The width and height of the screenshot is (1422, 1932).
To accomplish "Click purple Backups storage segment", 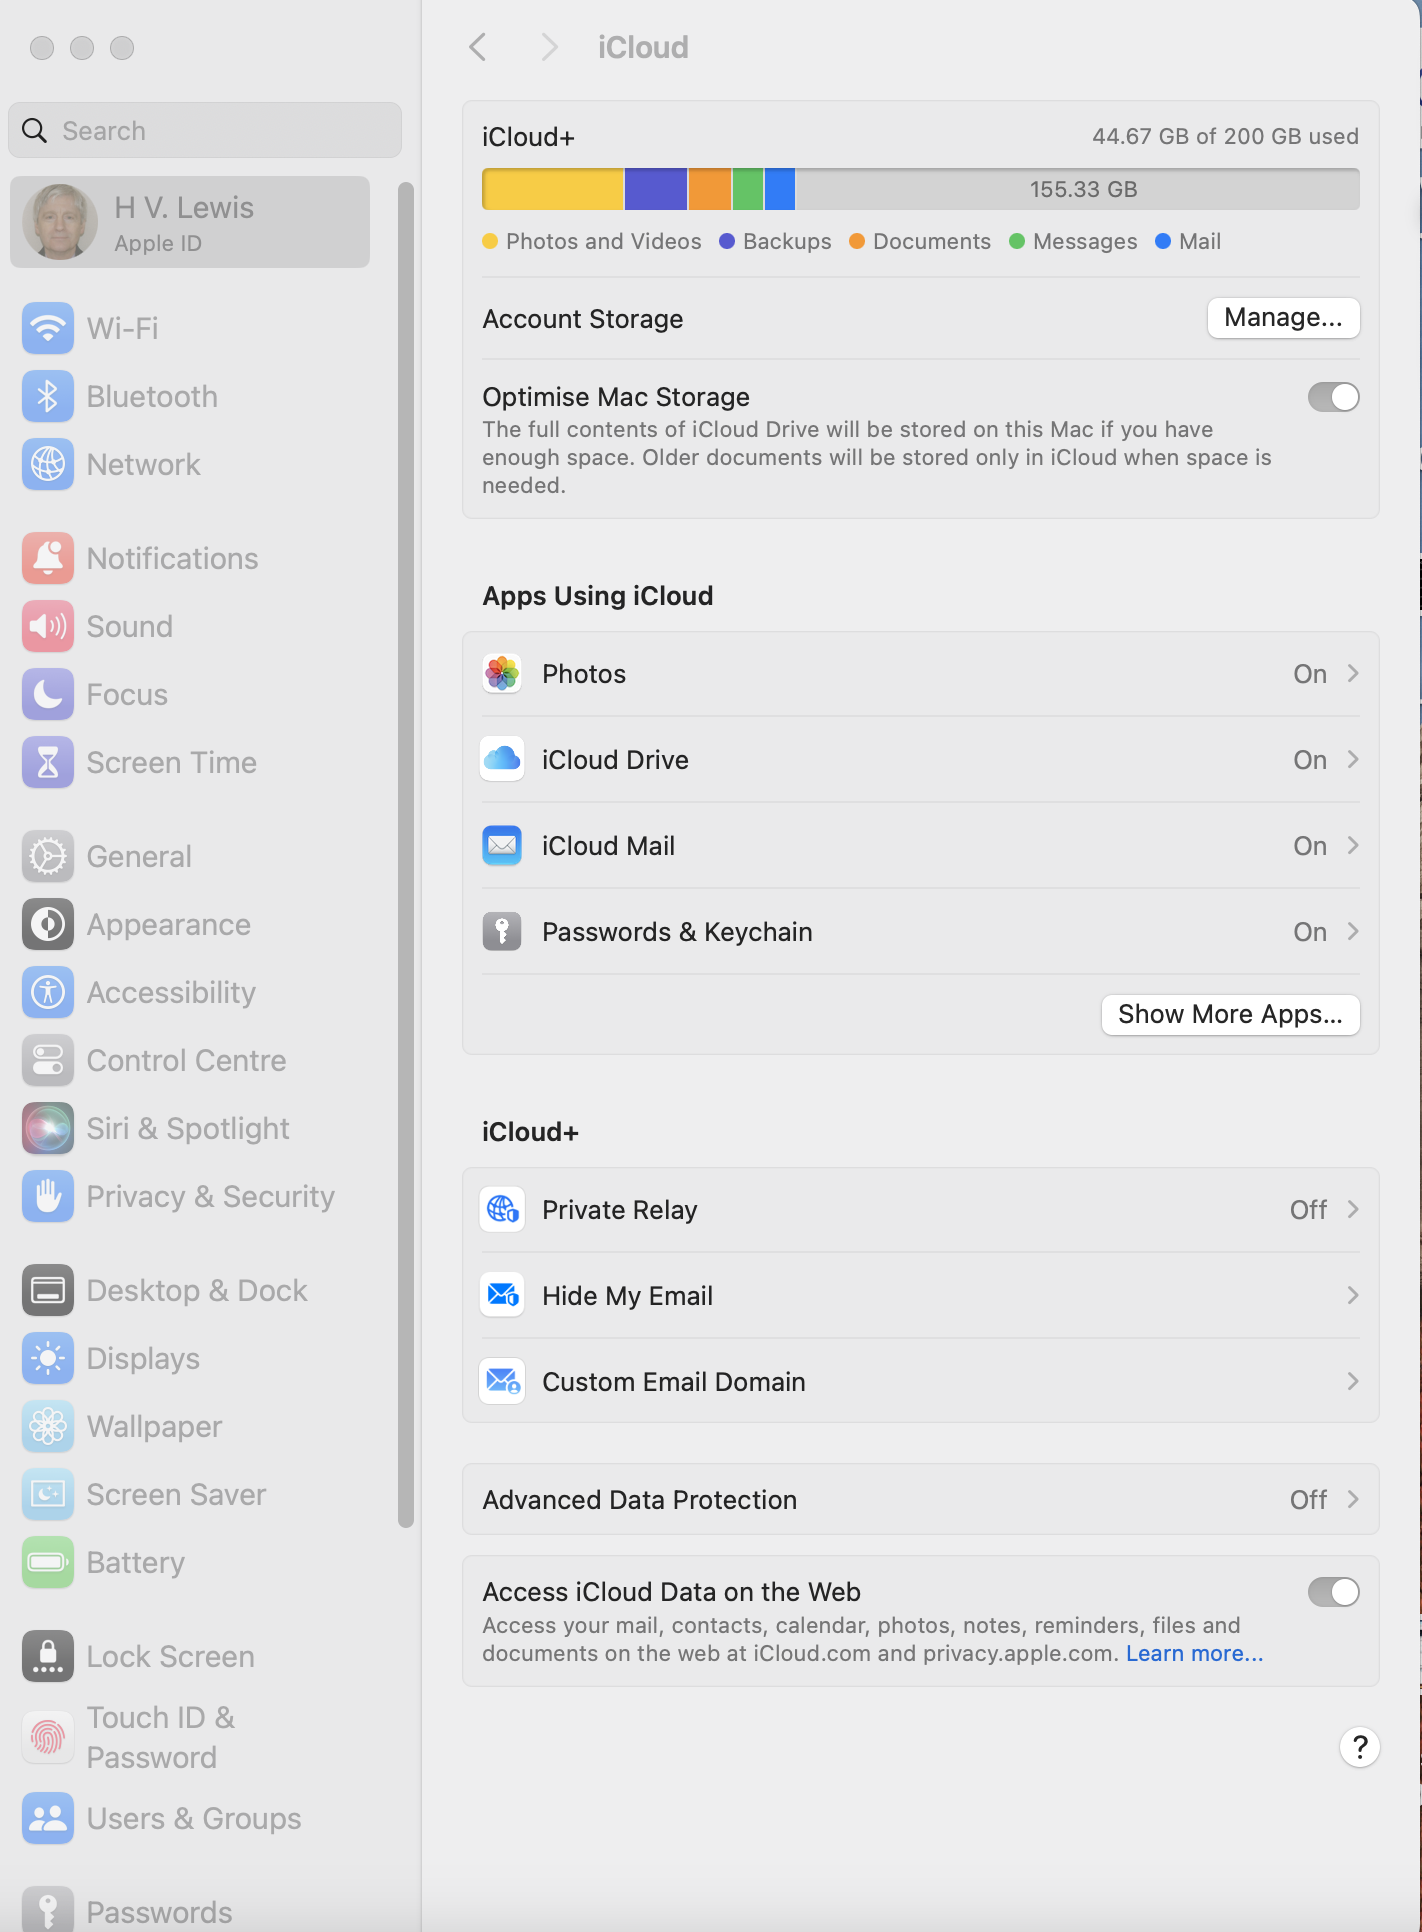I will click(x=656, y=189).
